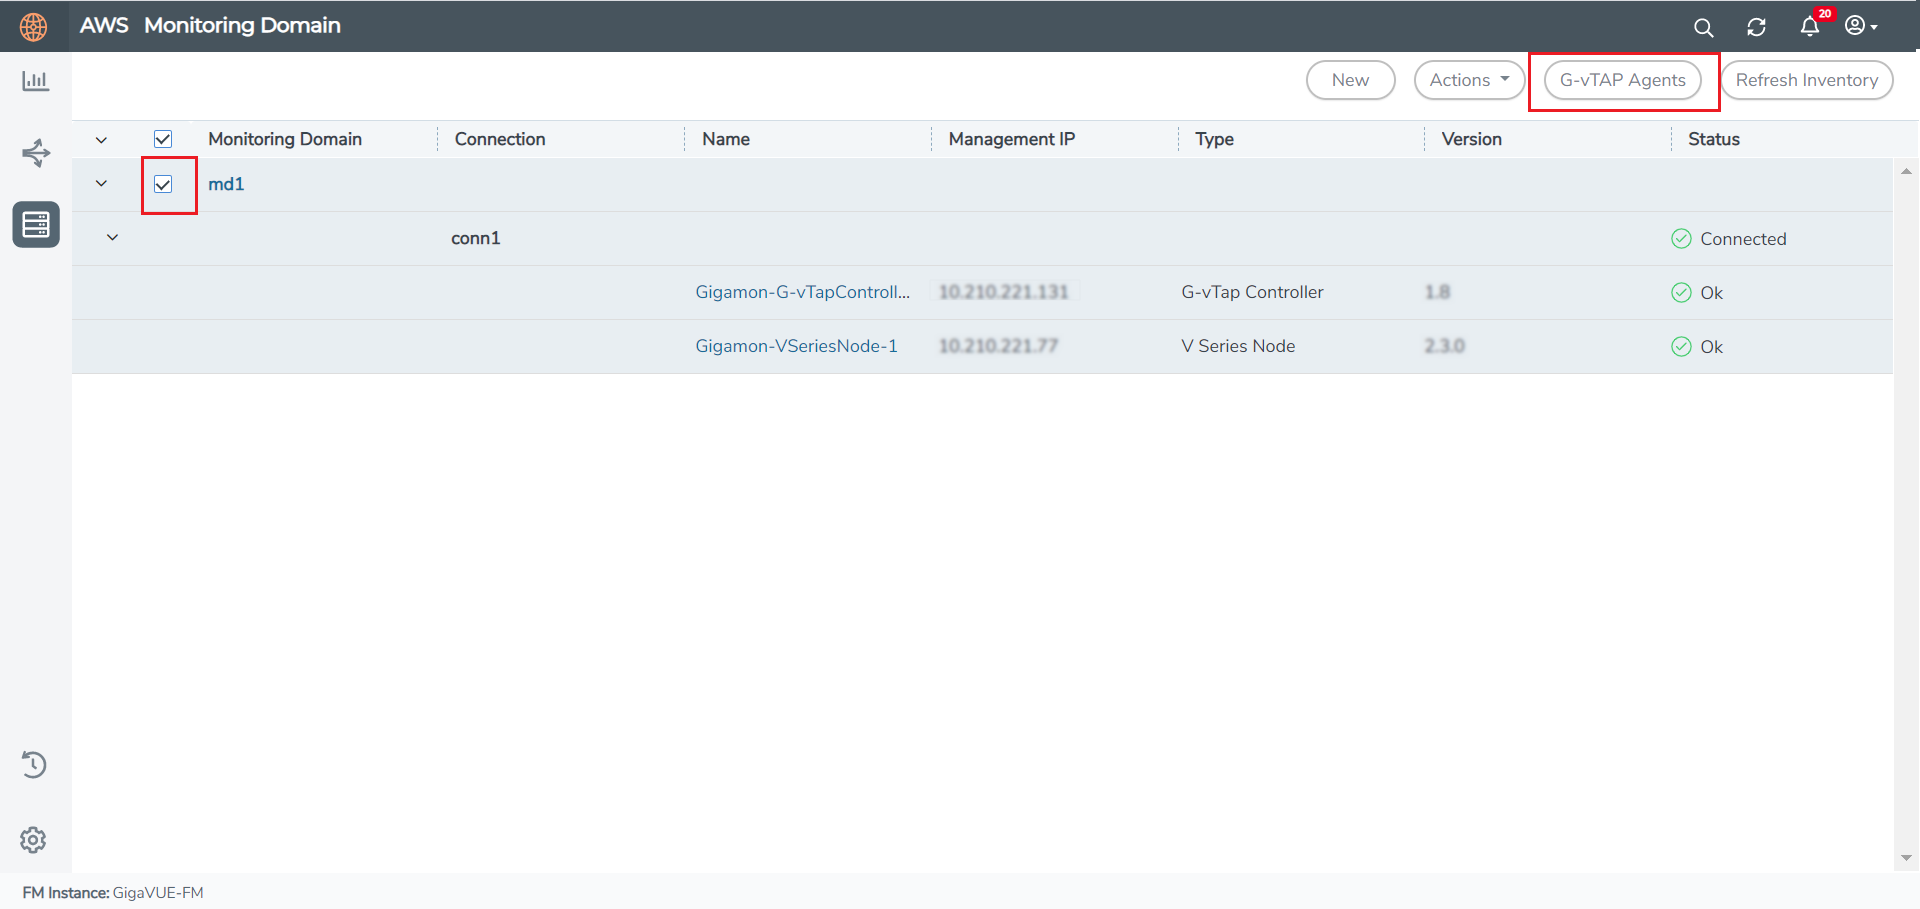Open the Gigamon-VSeriesNode-1 link
This screenshot has height=909, width=1920.
coord(796,346)
